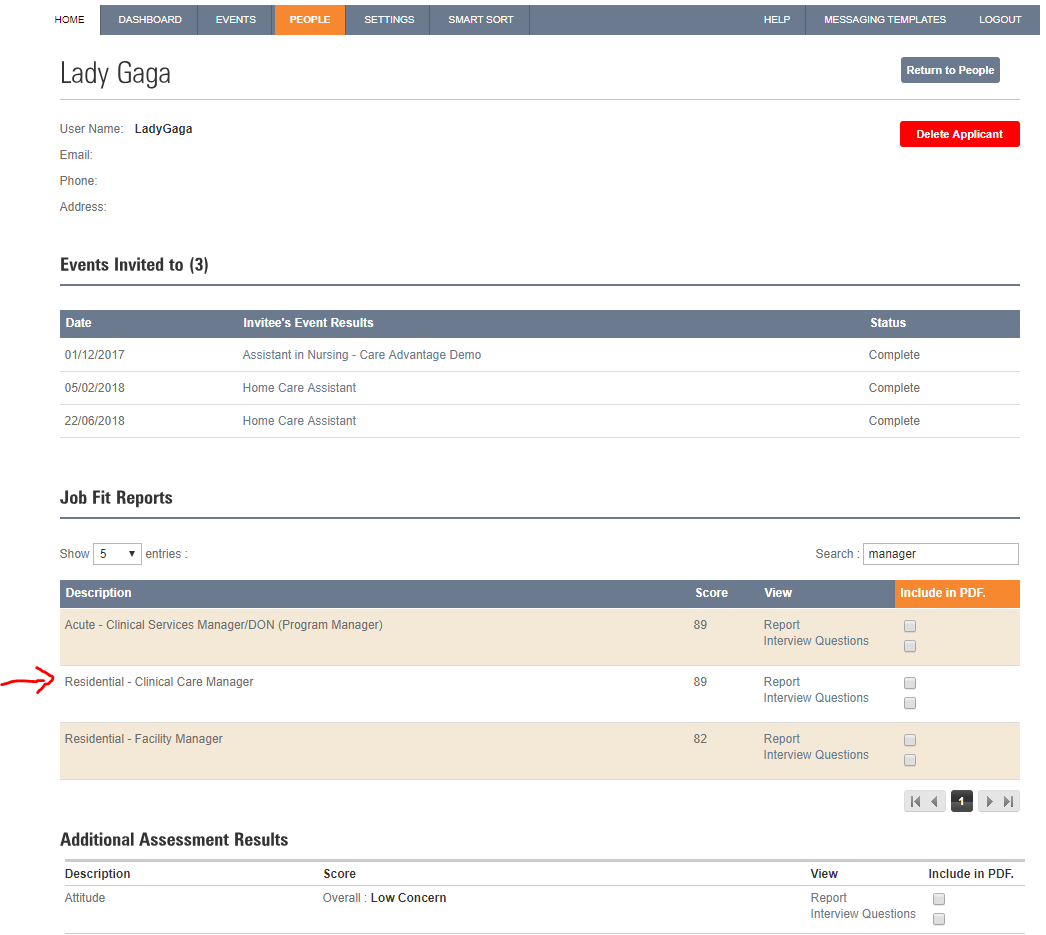The width and height of the screenshot is (1046, 935).
Task: Open the HELP menu
Action: pyautogui.click(x=776, y=19)
